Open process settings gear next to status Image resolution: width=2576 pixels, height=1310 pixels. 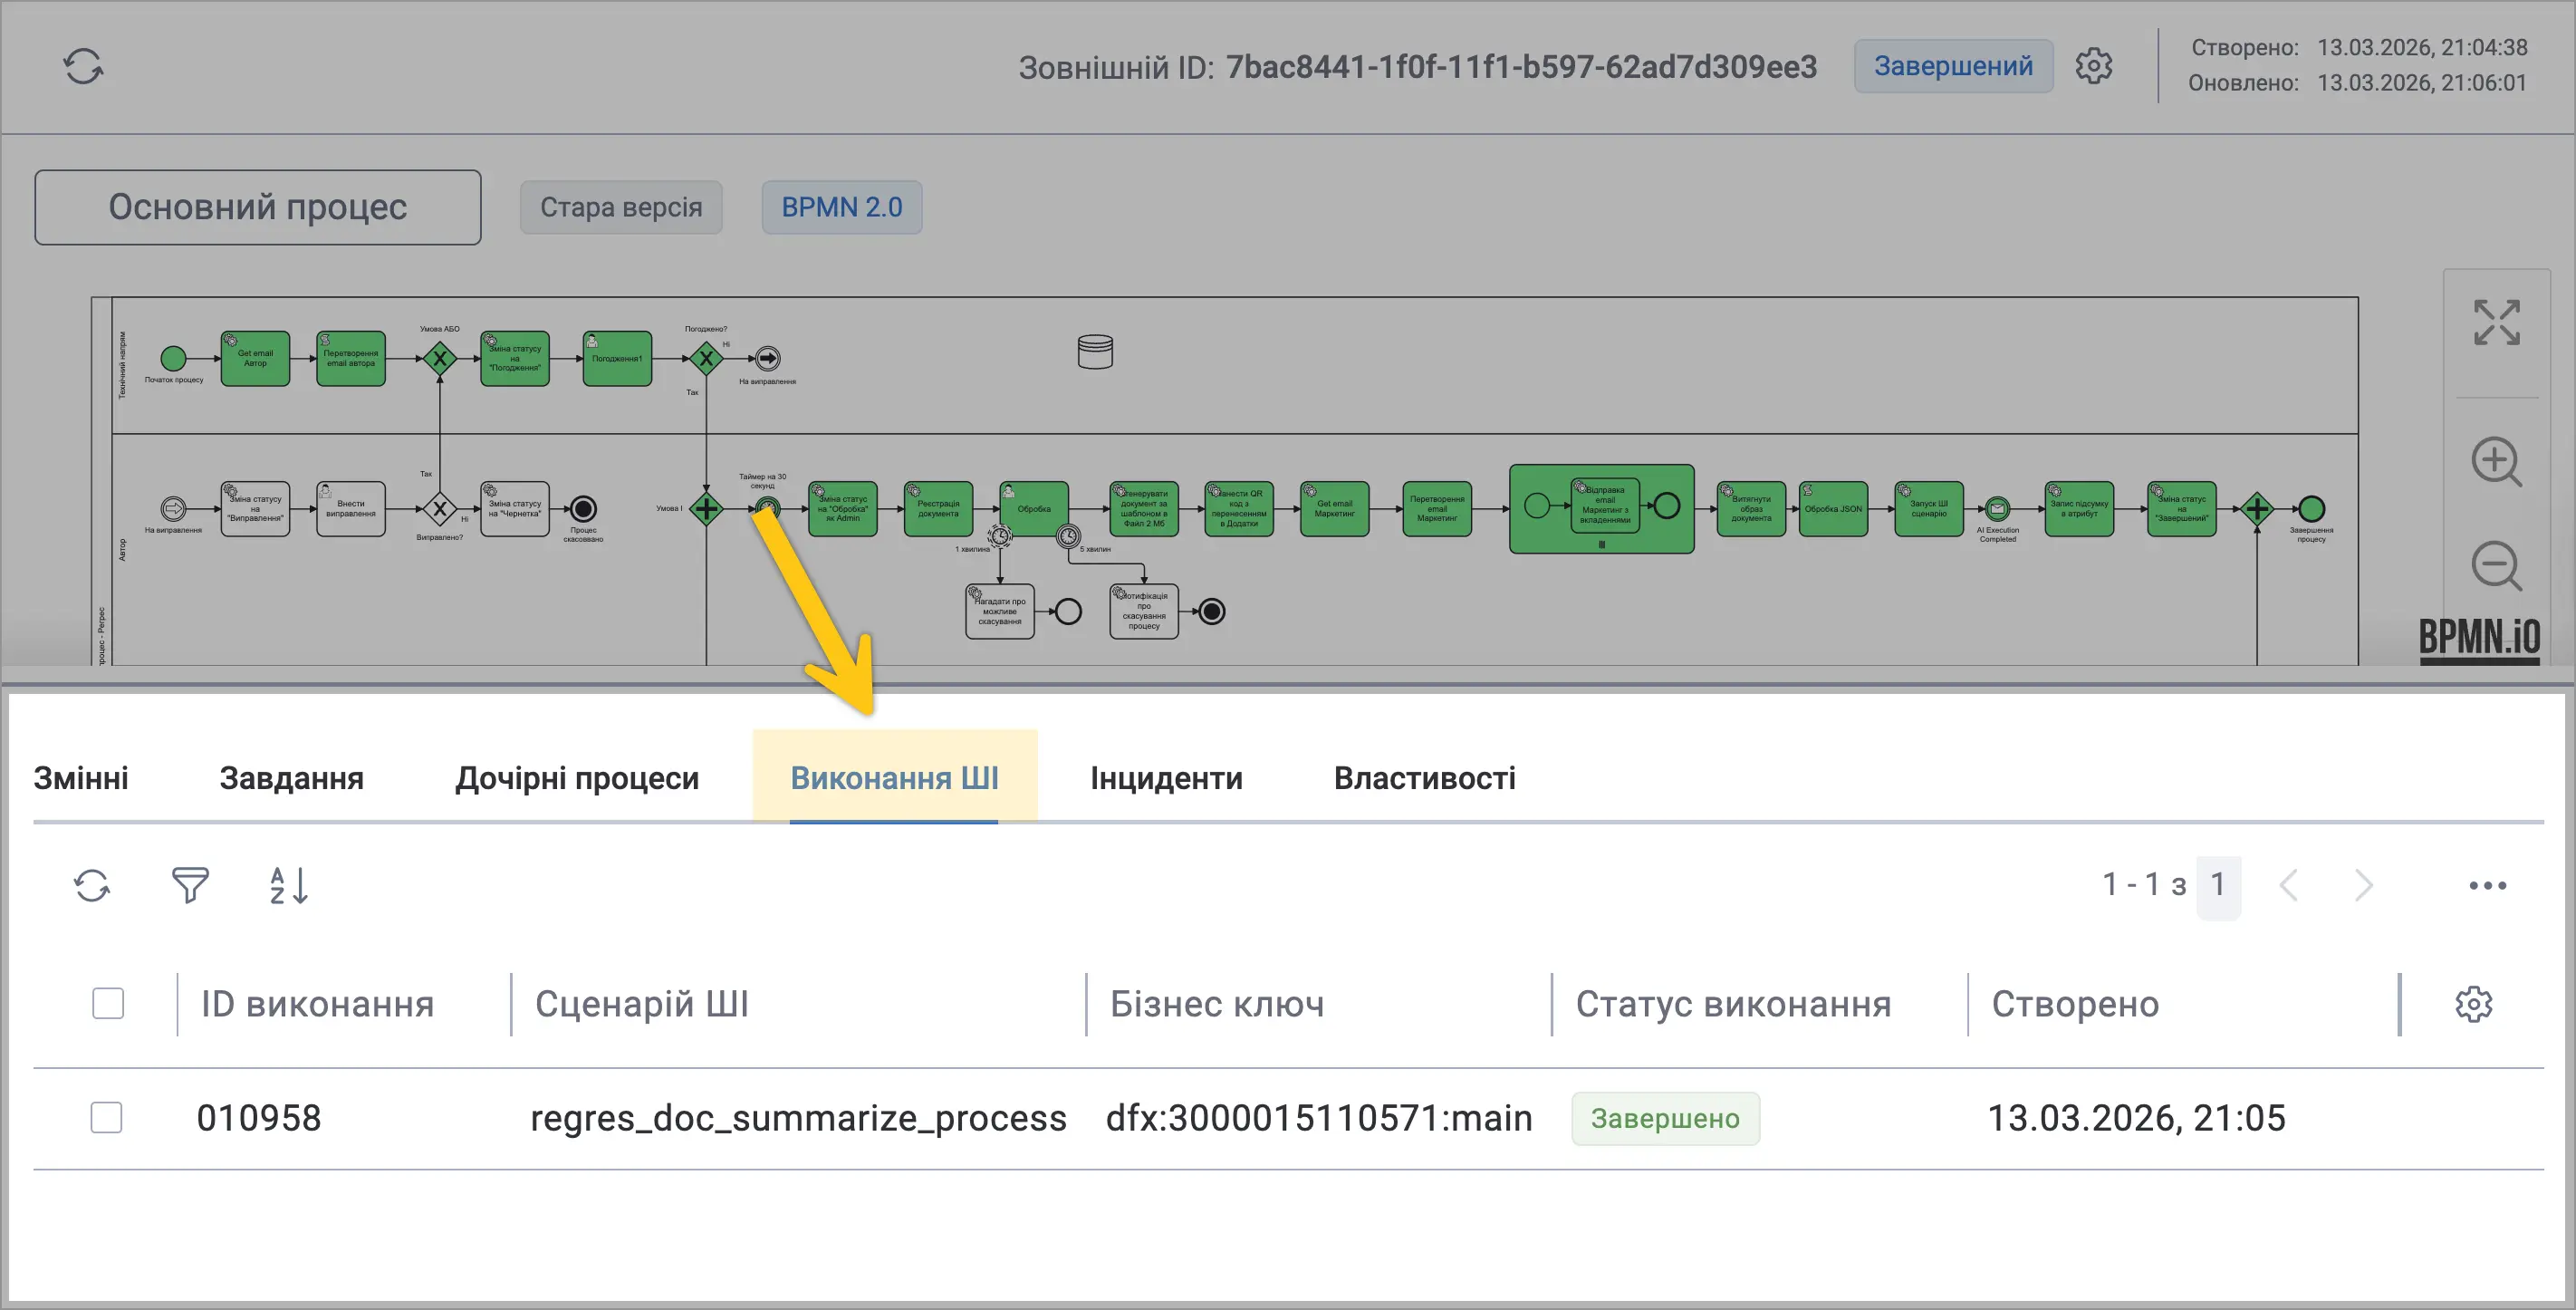point(2093,66)
